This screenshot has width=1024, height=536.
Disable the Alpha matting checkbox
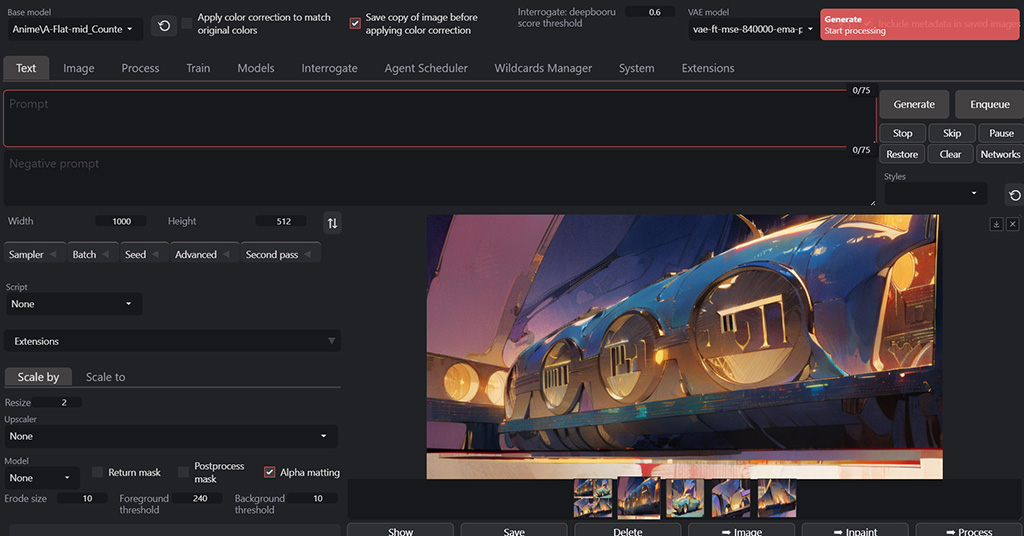[270, 472]
